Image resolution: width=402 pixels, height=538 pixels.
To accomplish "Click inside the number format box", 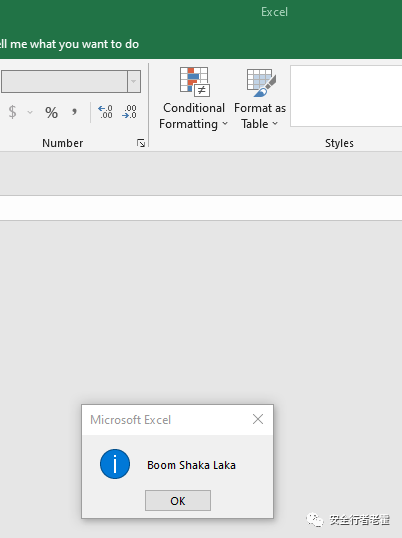I will click(x=64, y=81).
